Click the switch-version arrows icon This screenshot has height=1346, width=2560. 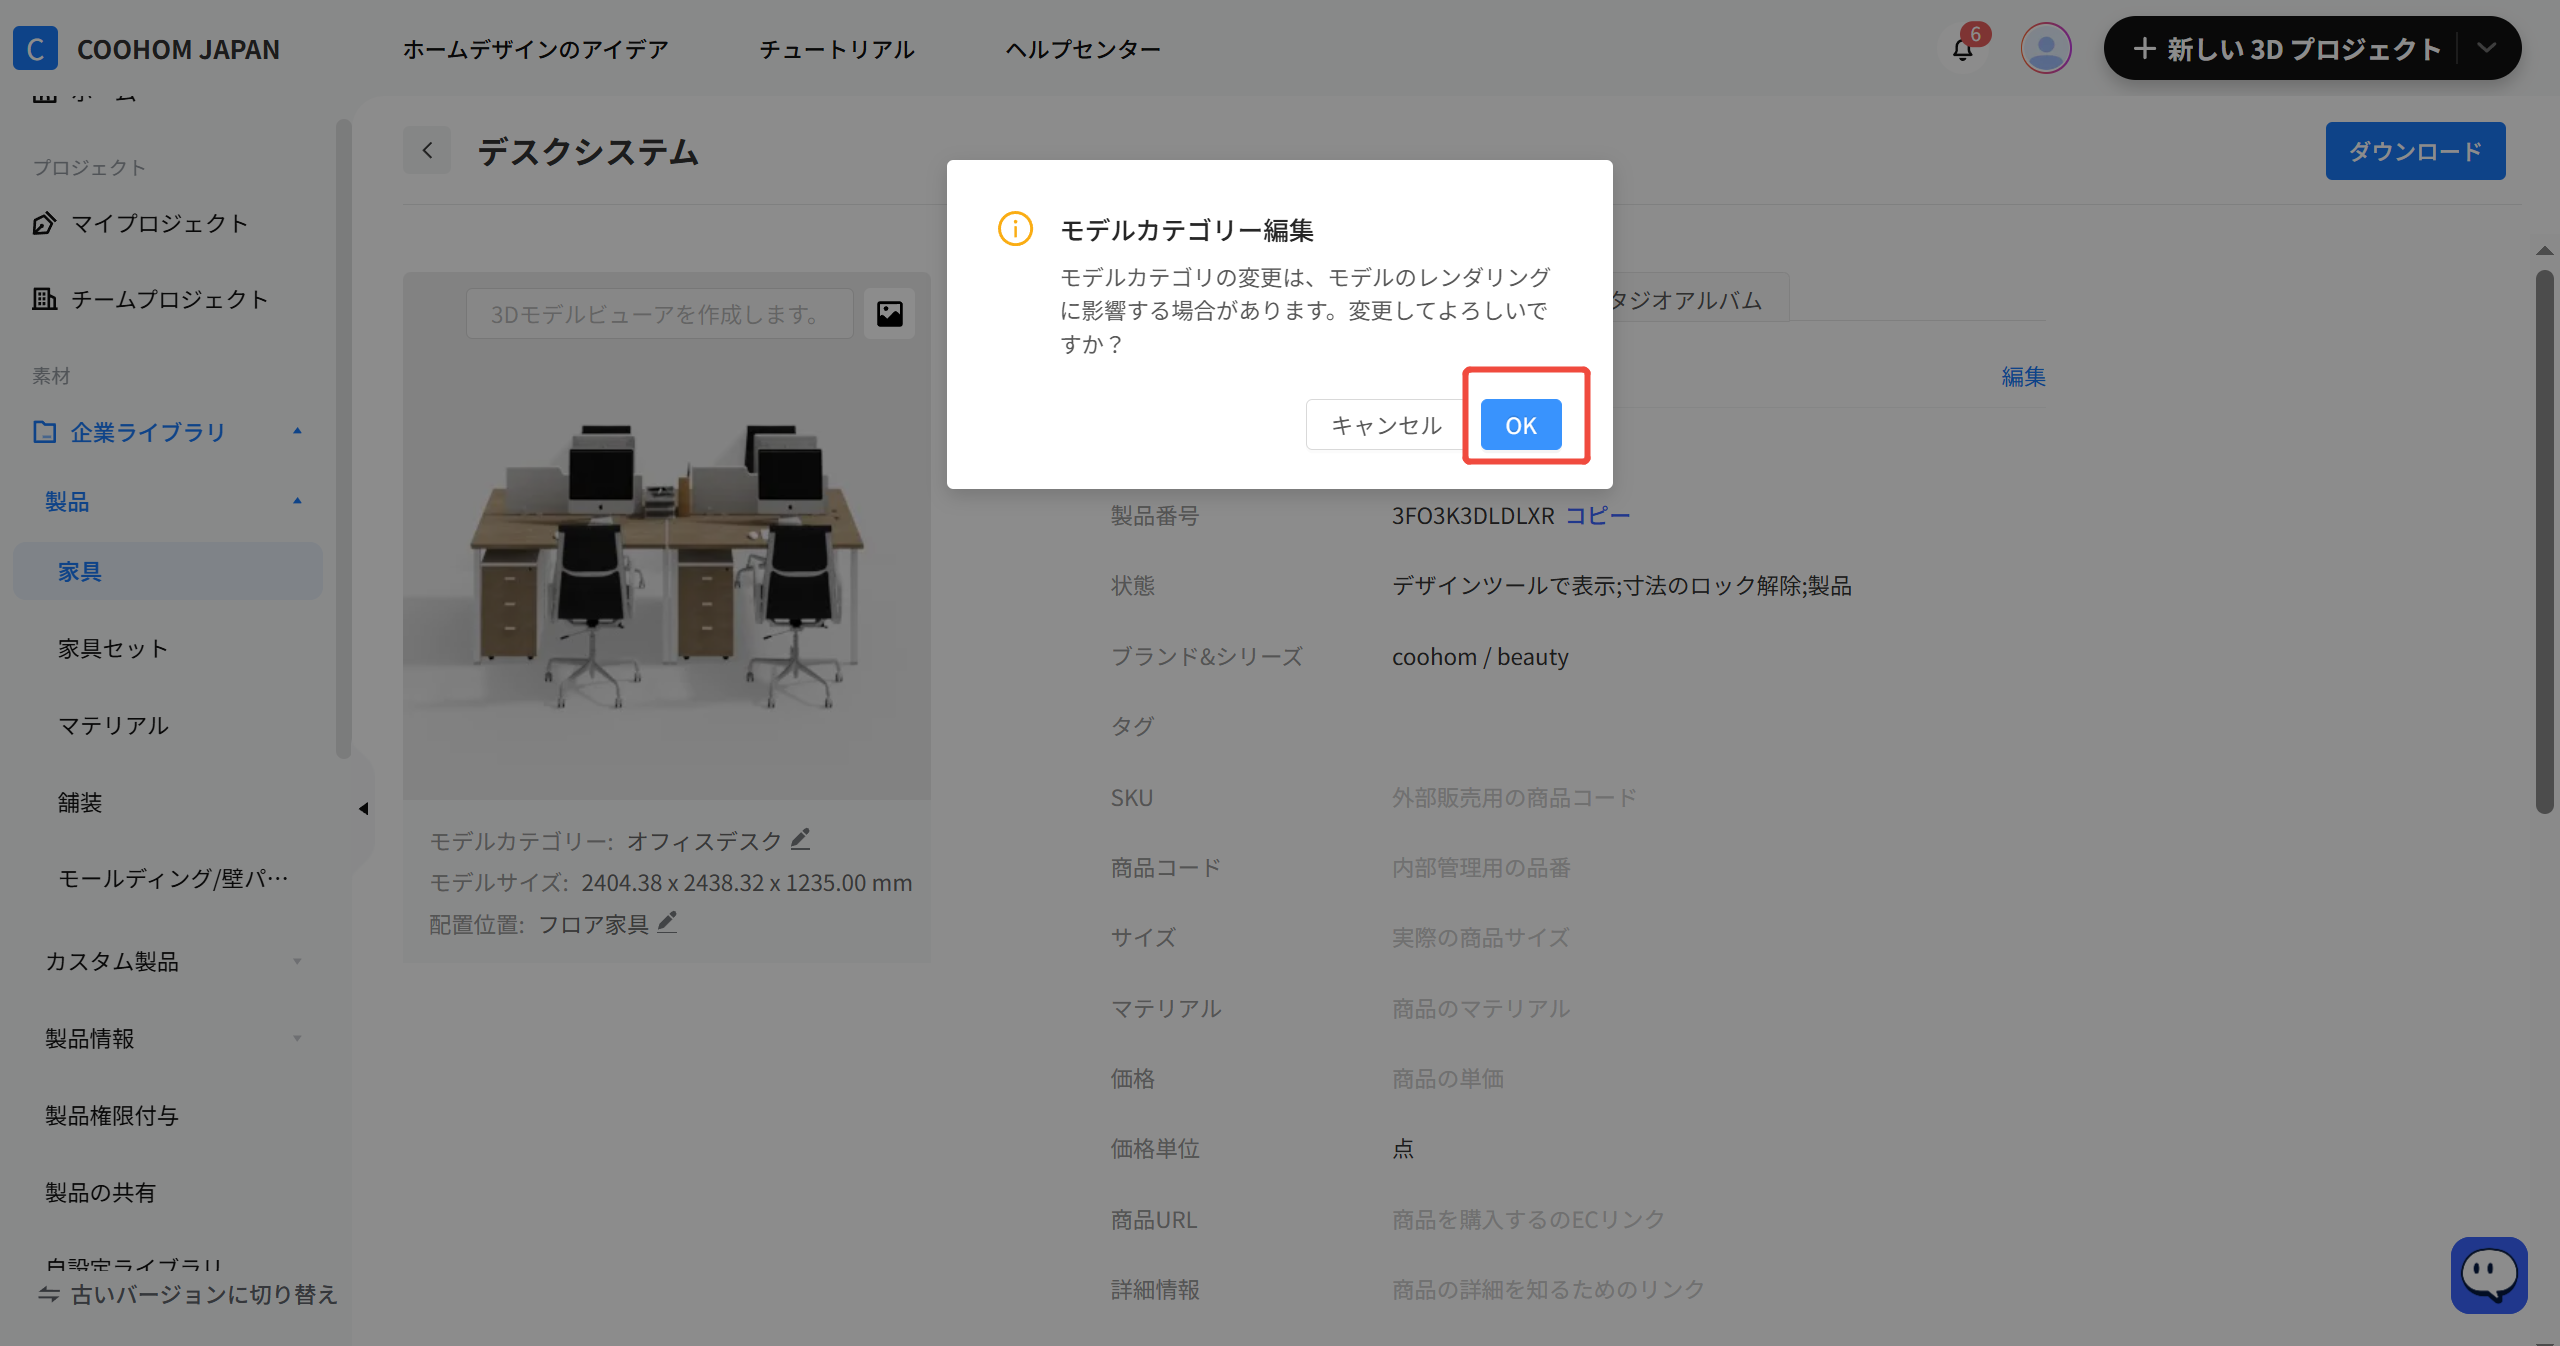click(49, 1294)
